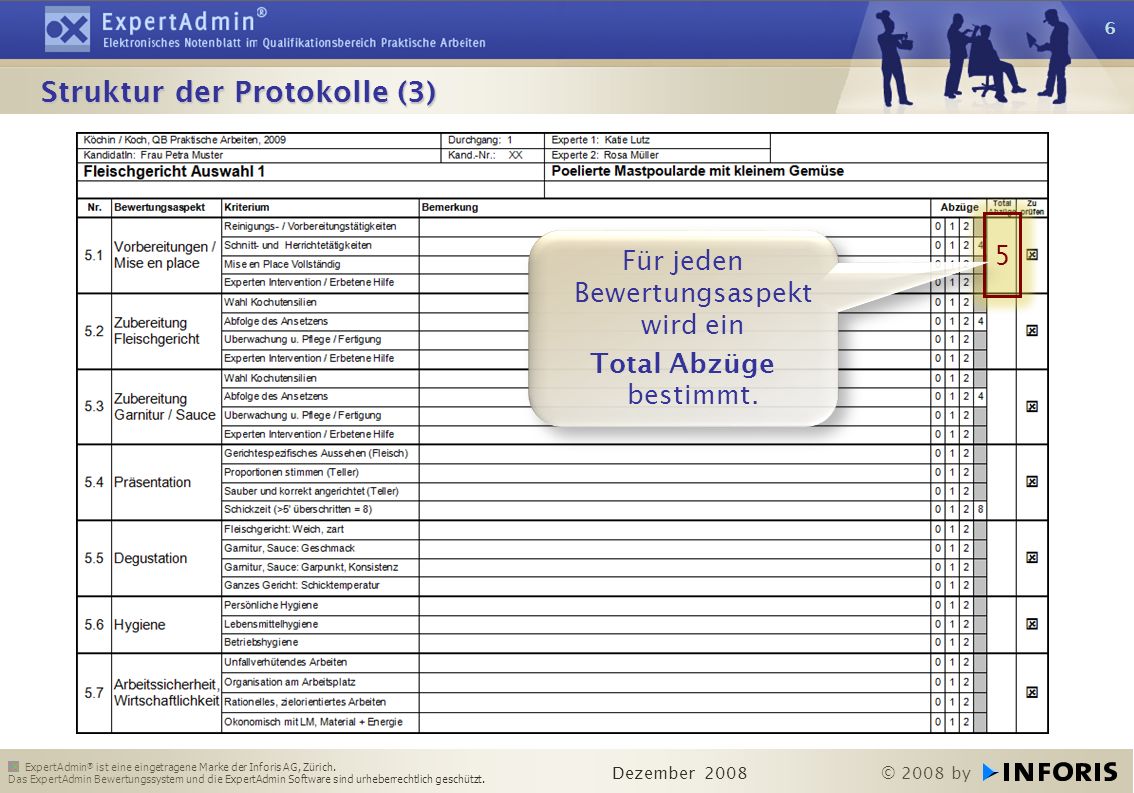The image size is (1134, 793).
Task: Click the 'Zubereitung Garnitur / Sauce' aspect cell
Action: point(164,407)
